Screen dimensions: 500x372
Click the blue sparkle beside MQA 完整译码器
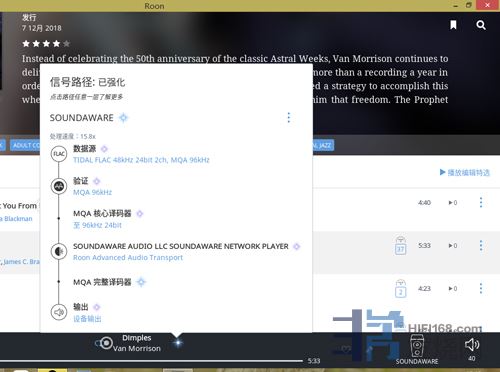point(141,282)
